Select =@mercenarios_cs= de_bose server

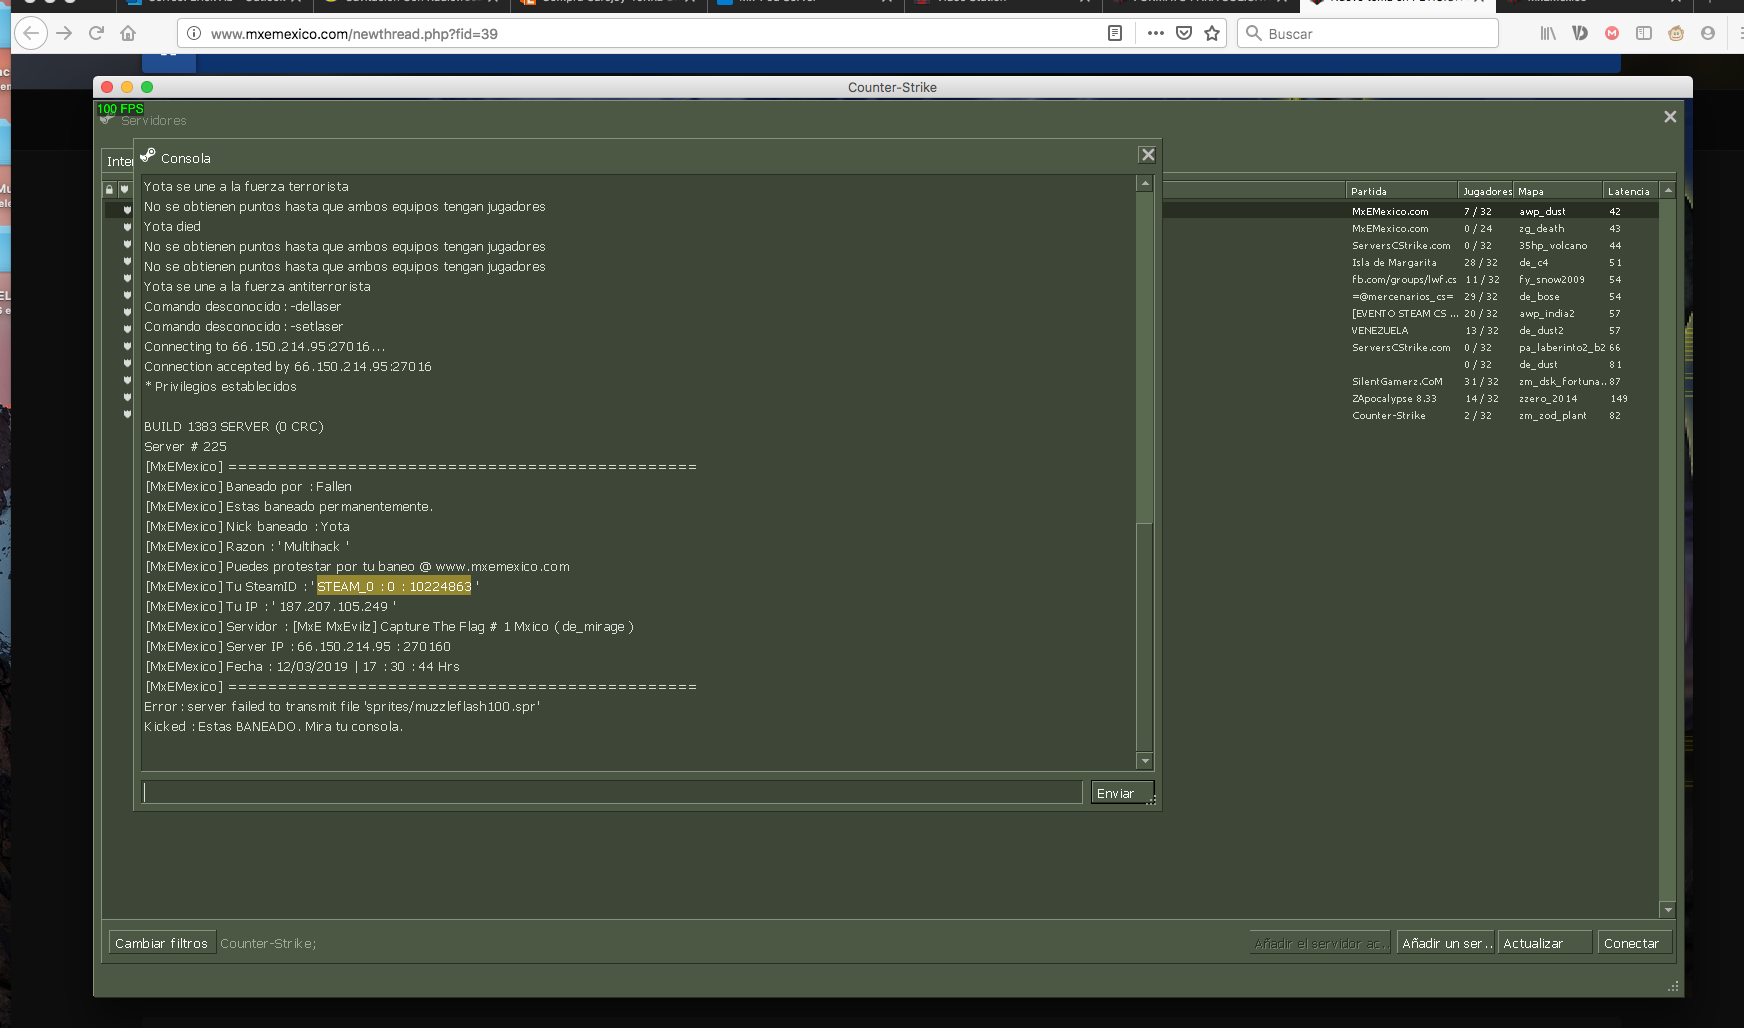[x=1410, y=296]
